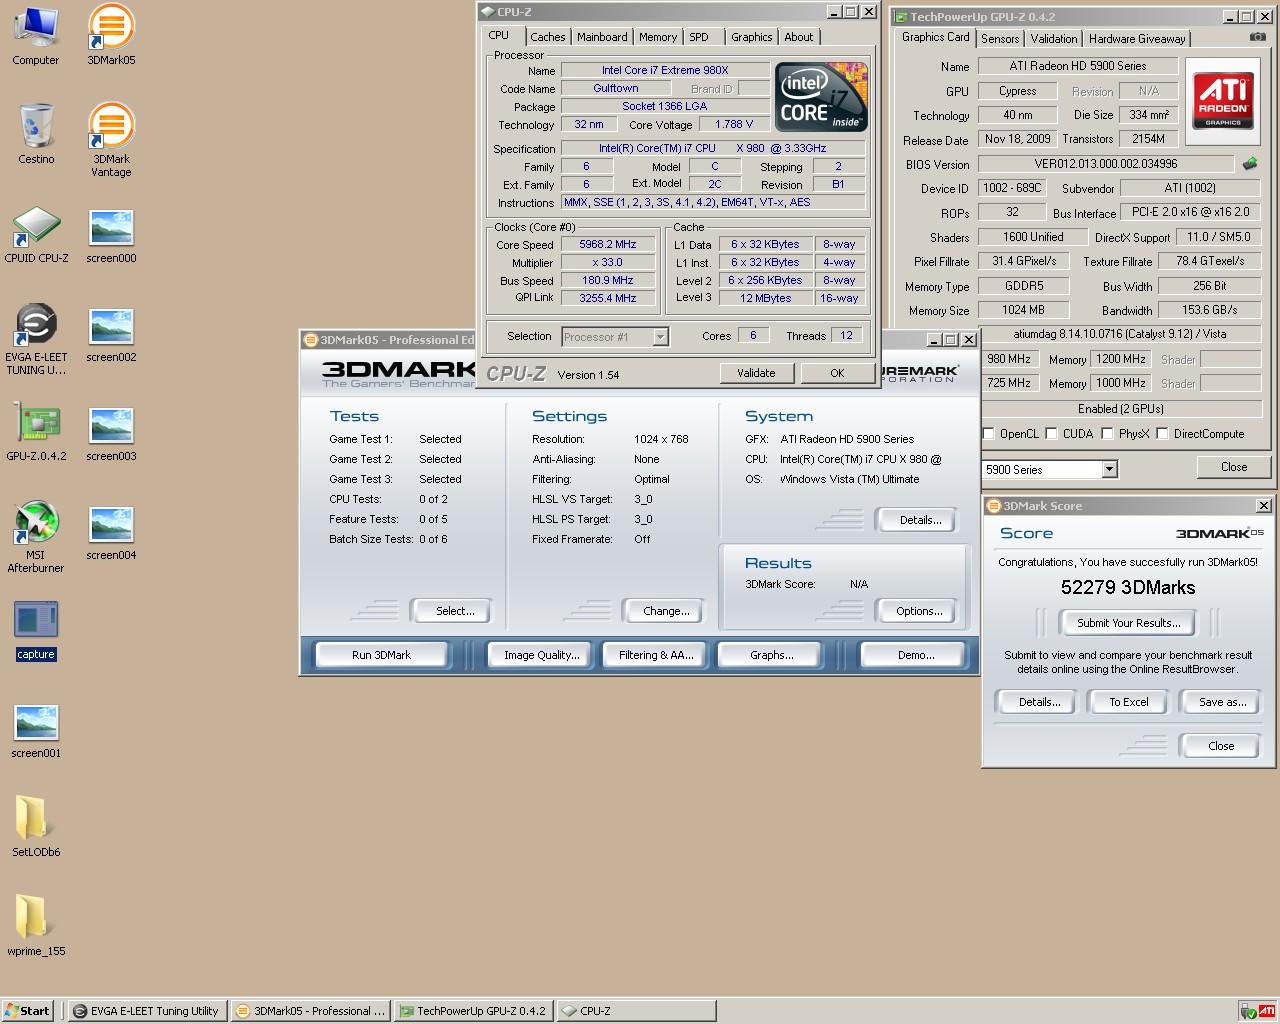The width and height of the screenshot is (1280, 1024).
Task: Select the capture desktop icon
Action: pyautogui.click(x=36, y=629)
